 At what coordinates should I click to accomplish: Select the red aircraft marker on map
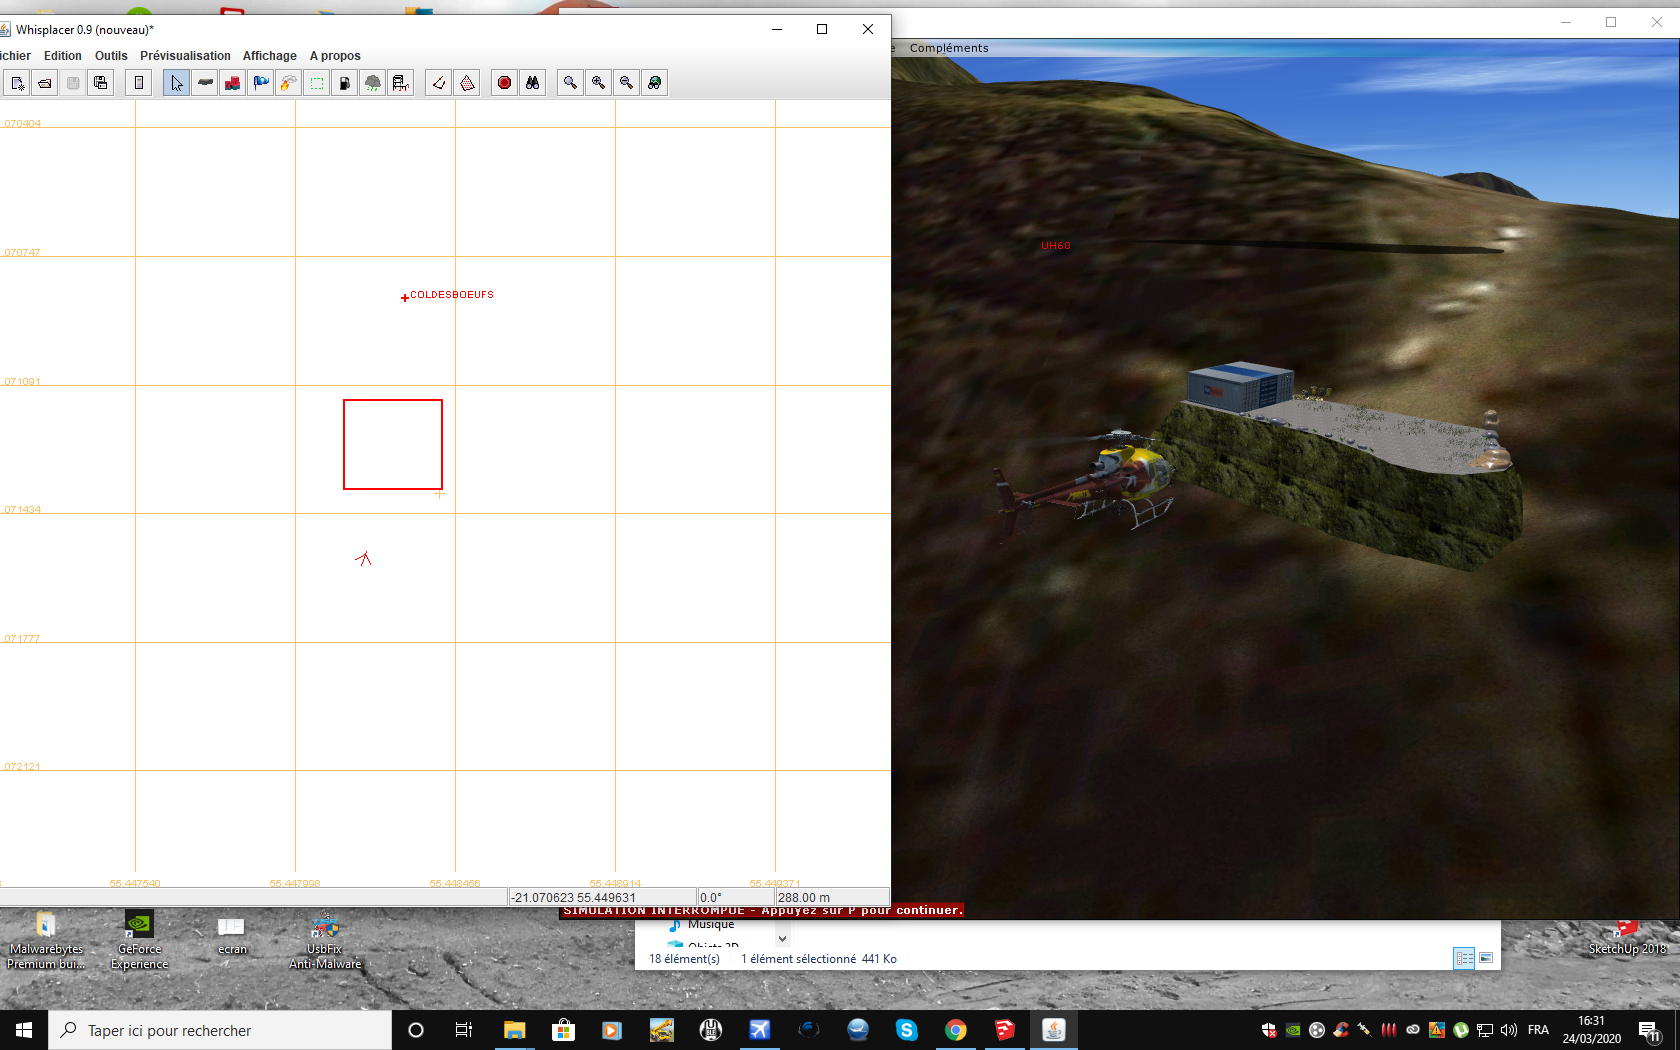[x=364, y=558]
